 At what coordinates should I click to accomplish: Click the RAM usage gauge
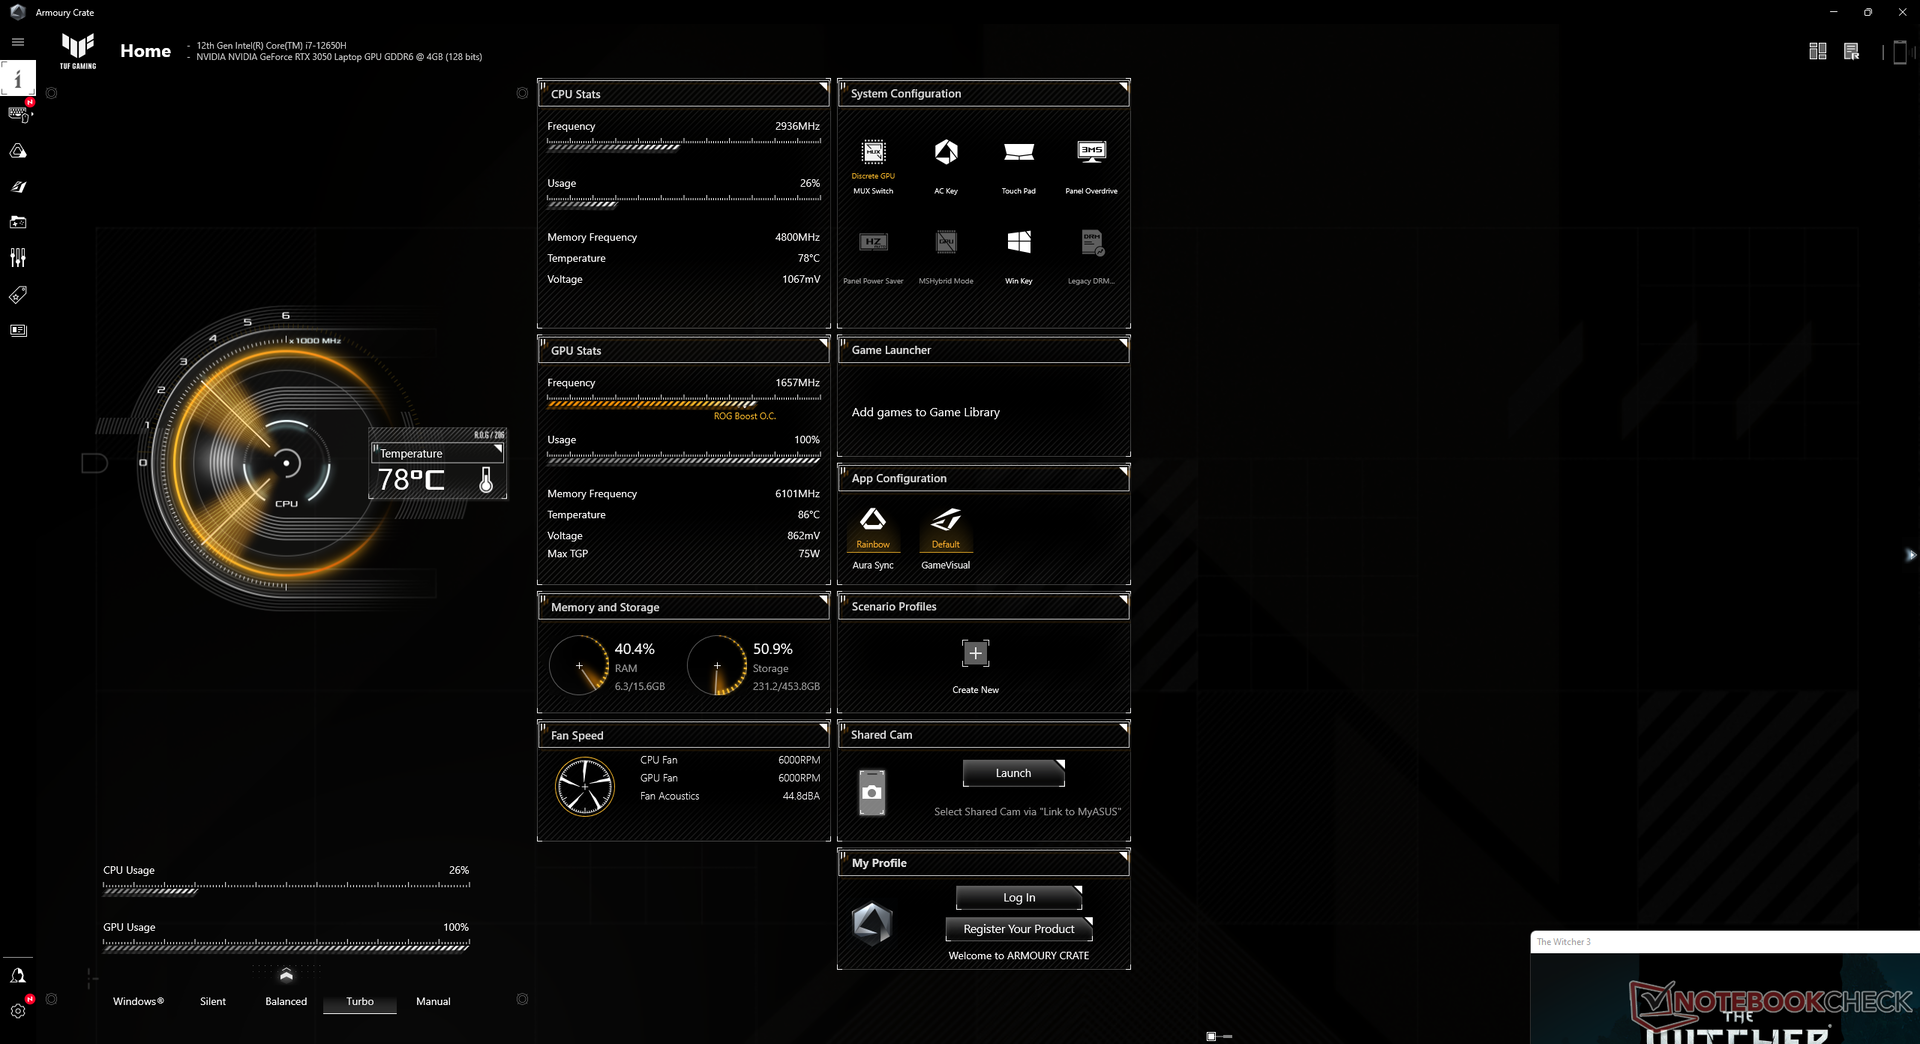579,665
